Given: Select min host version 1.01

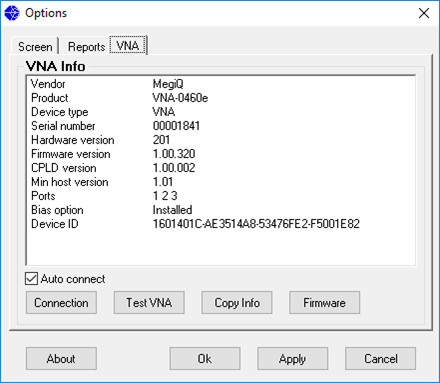Looking at the screenshot, I should click(x=163, y=182).
